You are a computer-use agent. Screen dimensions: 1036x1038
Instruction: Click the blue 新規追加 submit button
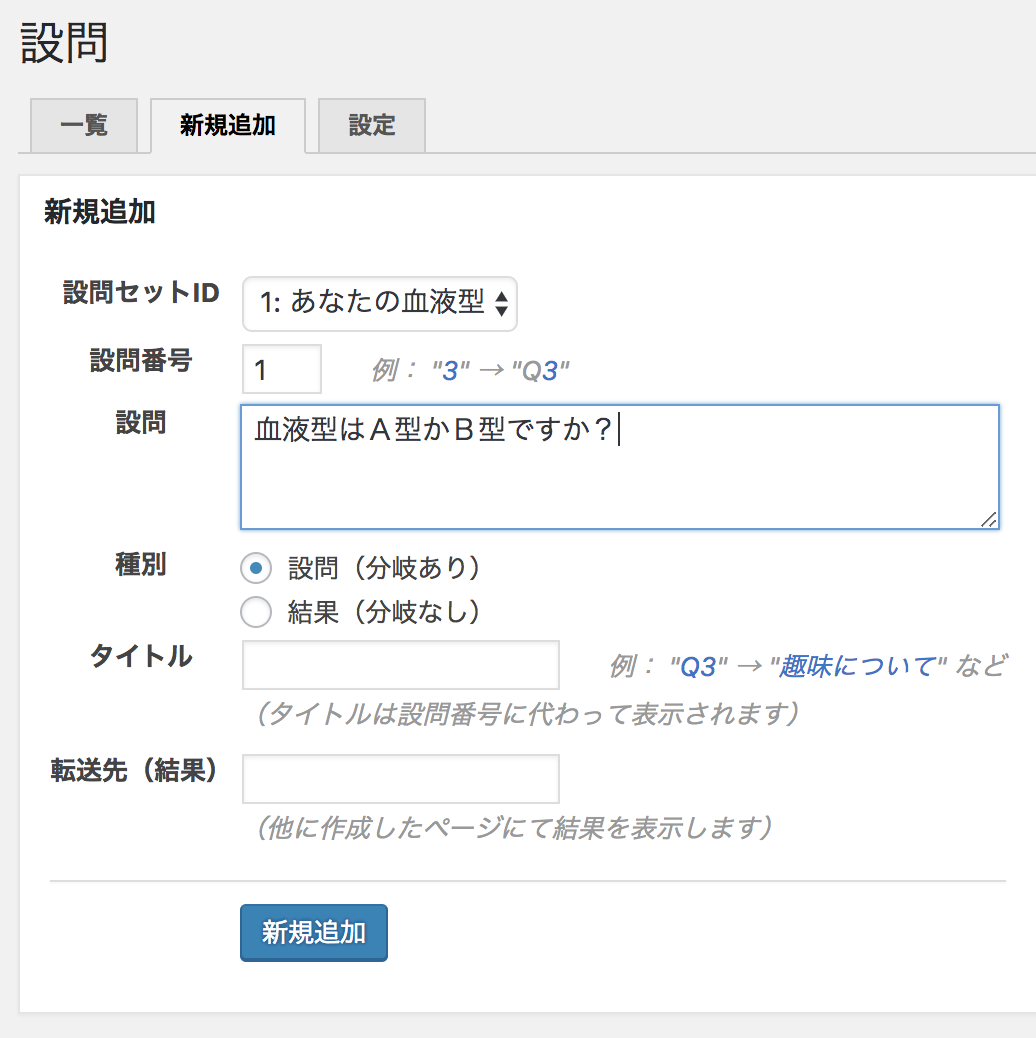313,933
